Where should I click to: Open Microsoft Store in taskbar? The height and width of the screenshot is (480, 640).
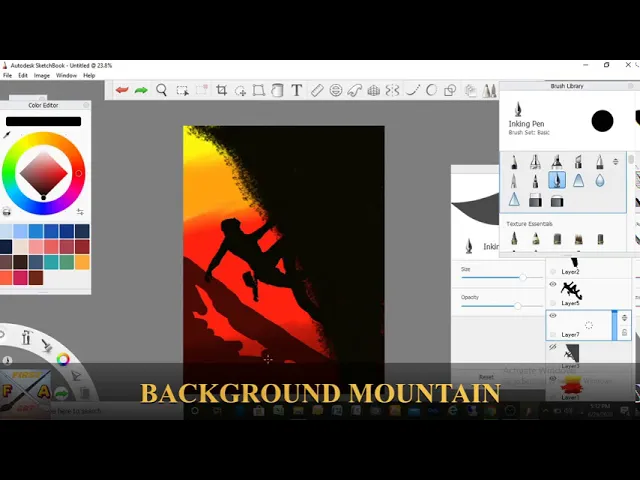(x=258, y=411)
